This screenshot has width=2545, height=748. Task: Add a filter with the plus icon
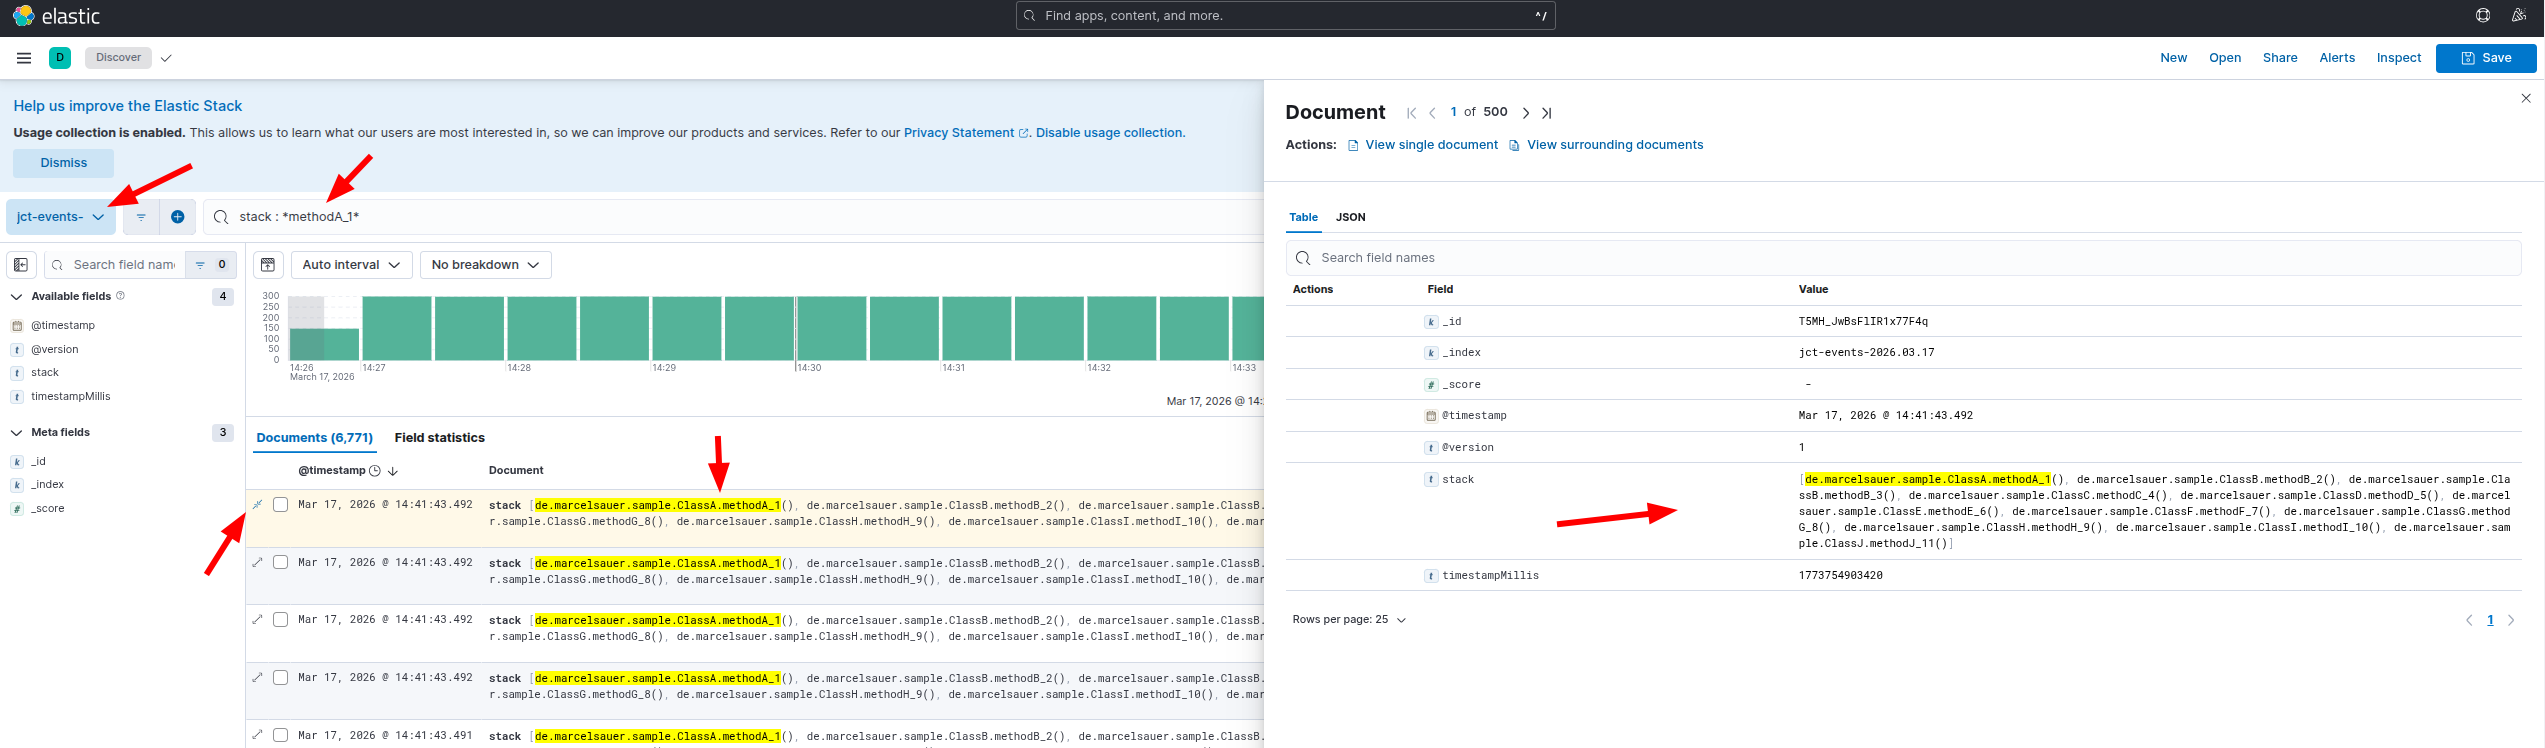(x=178, y=217)
